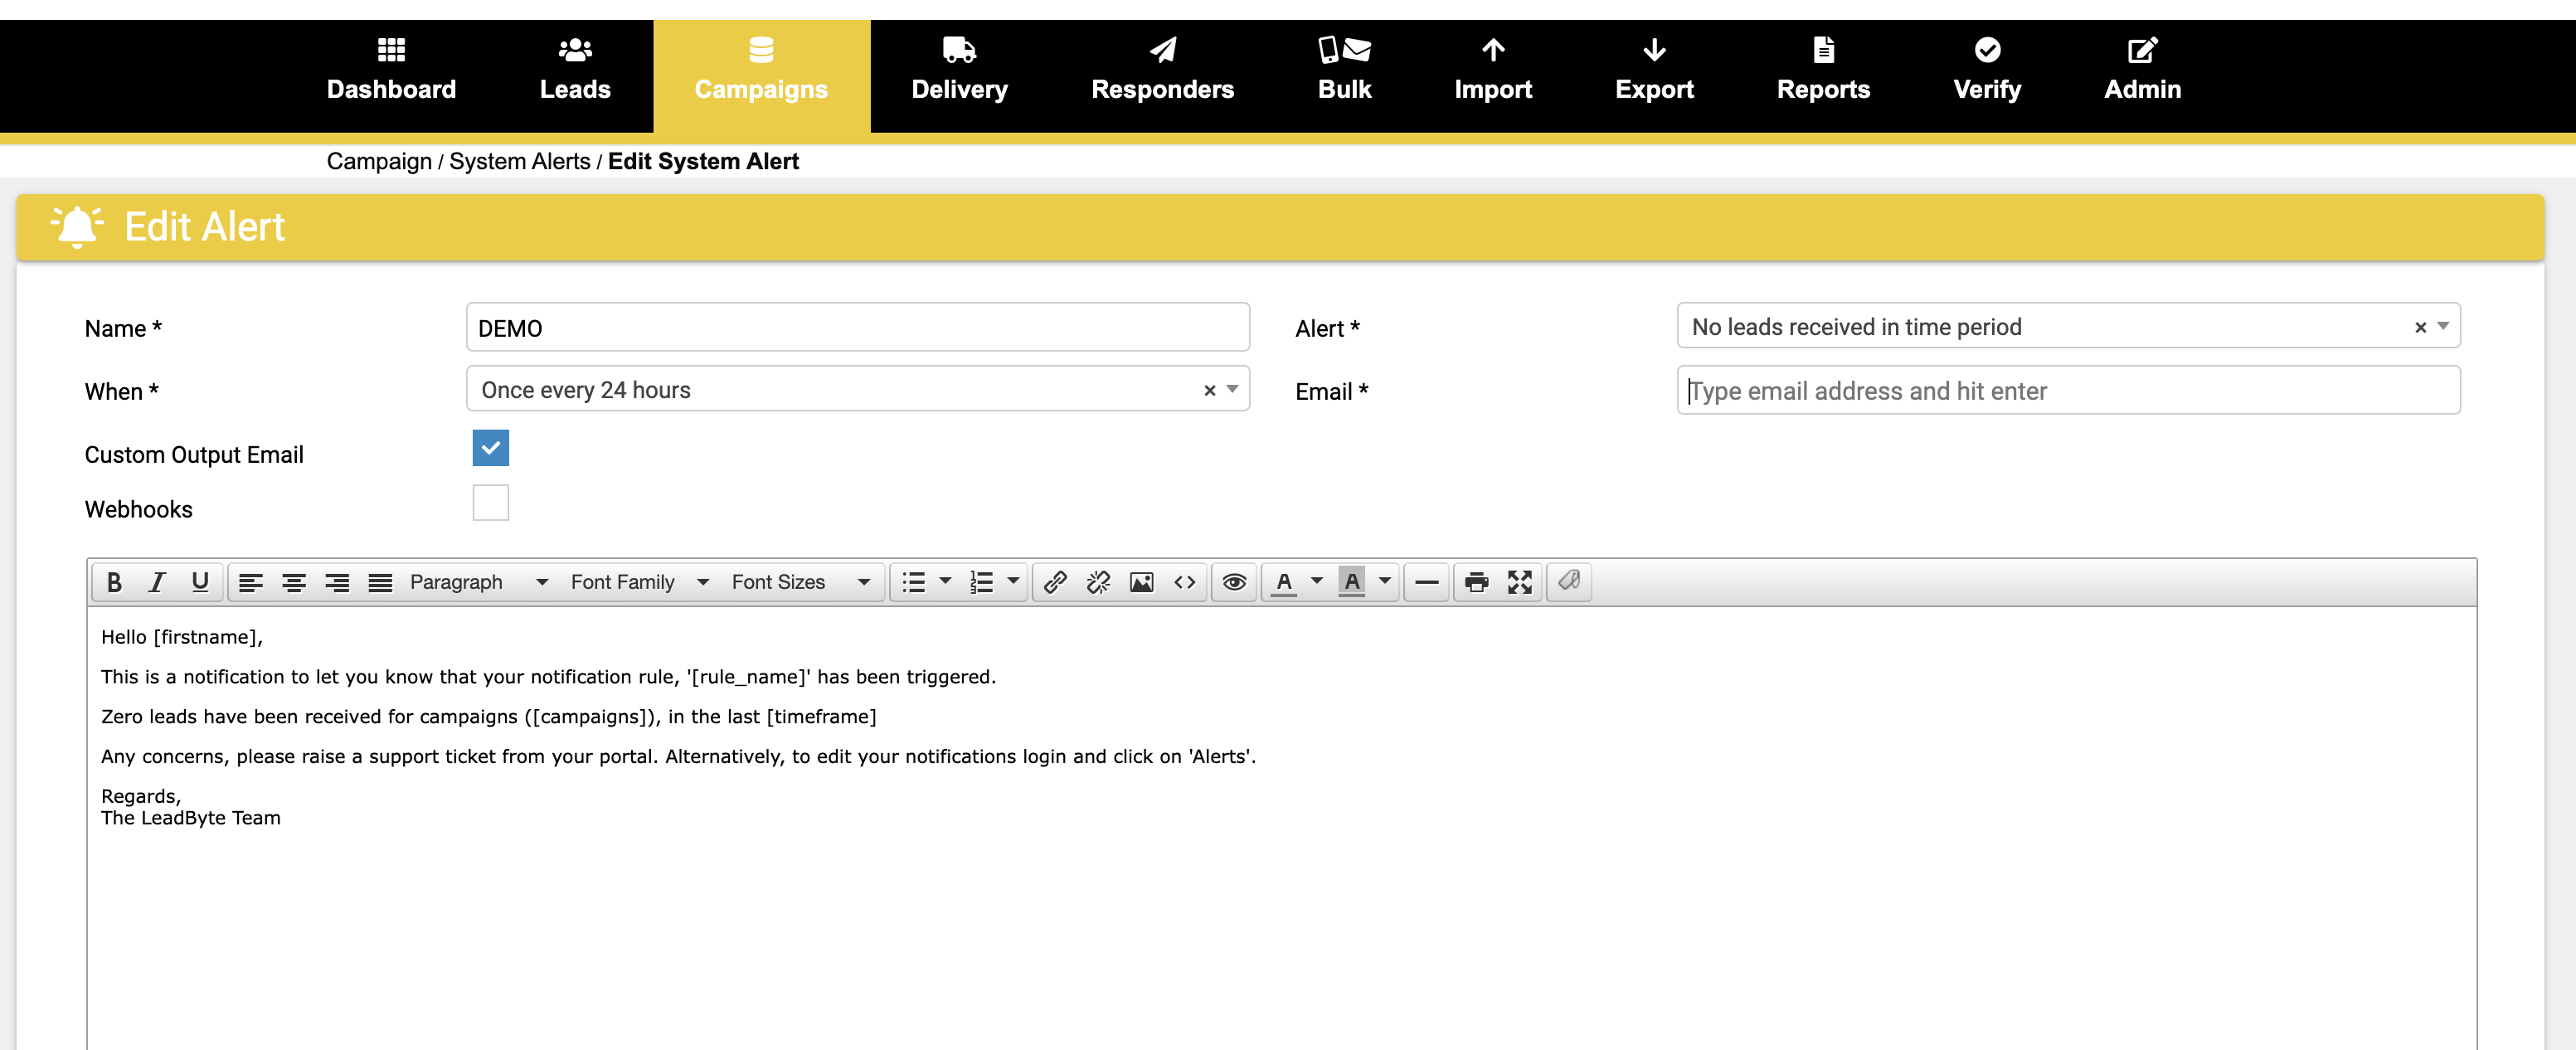Toggle fullscreen editor mode
2576x1050 pixels.
coord(1520,582)
